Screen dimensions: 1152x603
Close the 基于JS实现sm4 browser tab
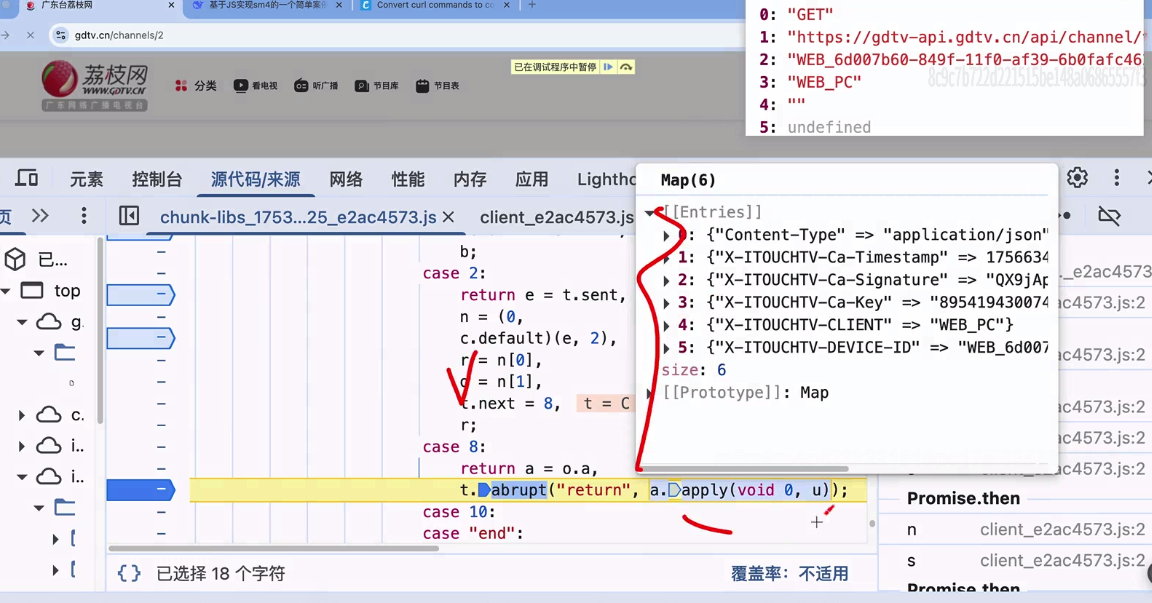(339, 5)
